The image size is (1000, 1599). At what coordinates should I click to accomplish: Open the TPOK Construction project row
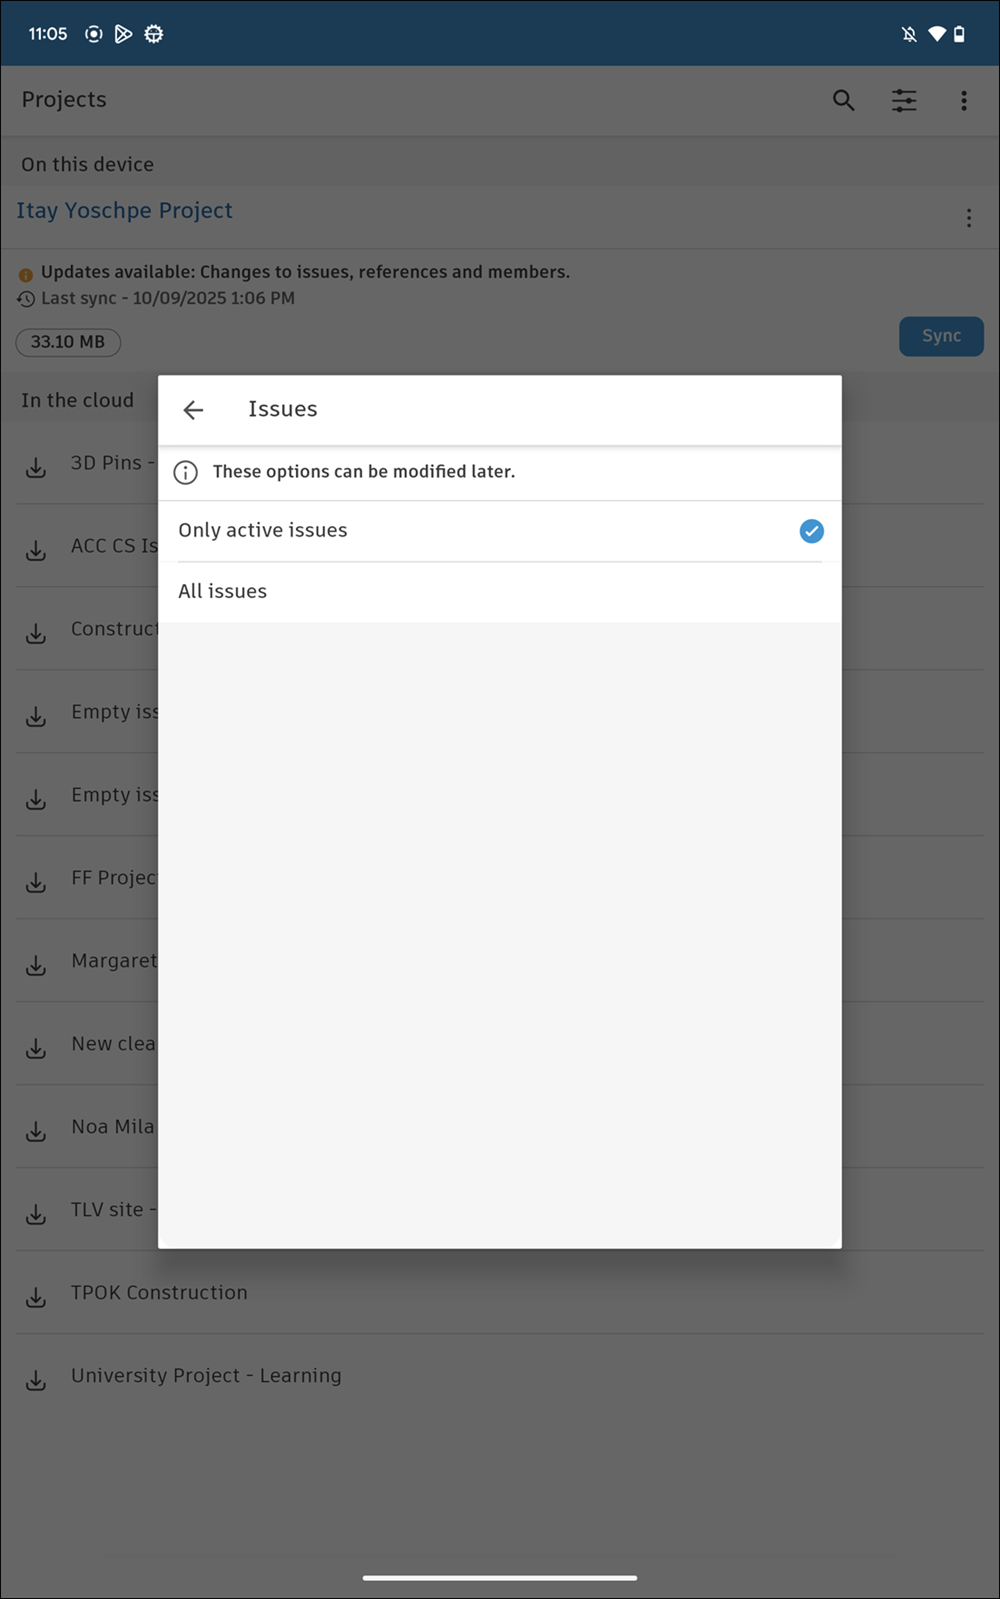click(499, 1292)
